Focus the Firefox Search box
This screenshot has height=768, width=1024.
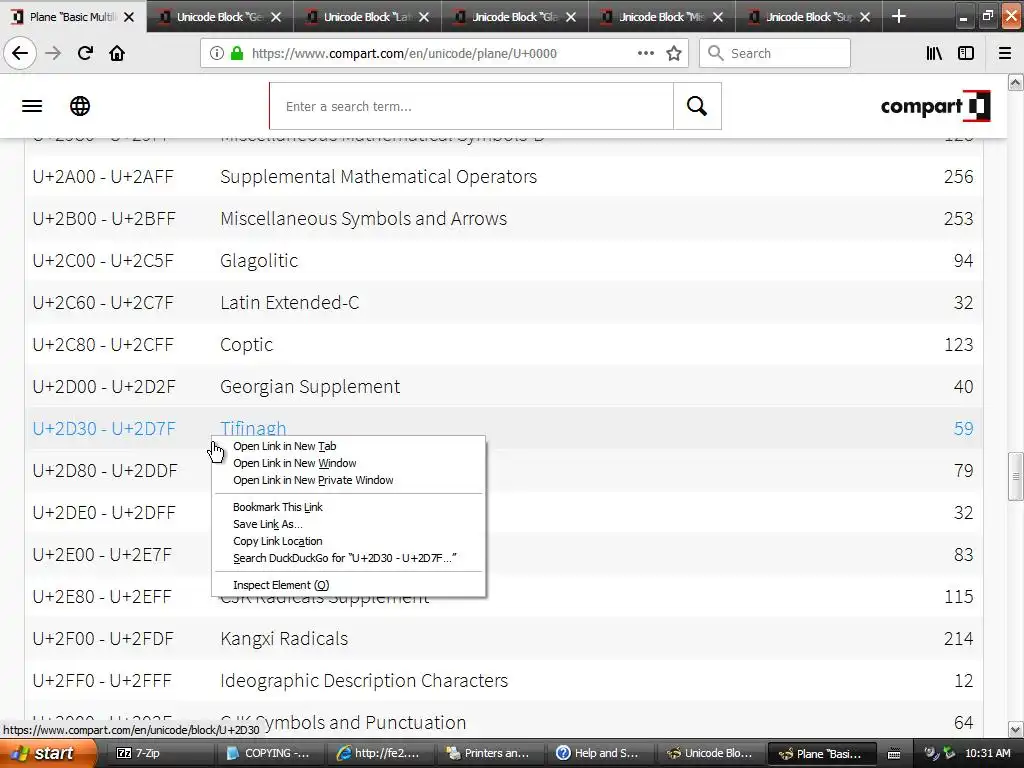775,53
